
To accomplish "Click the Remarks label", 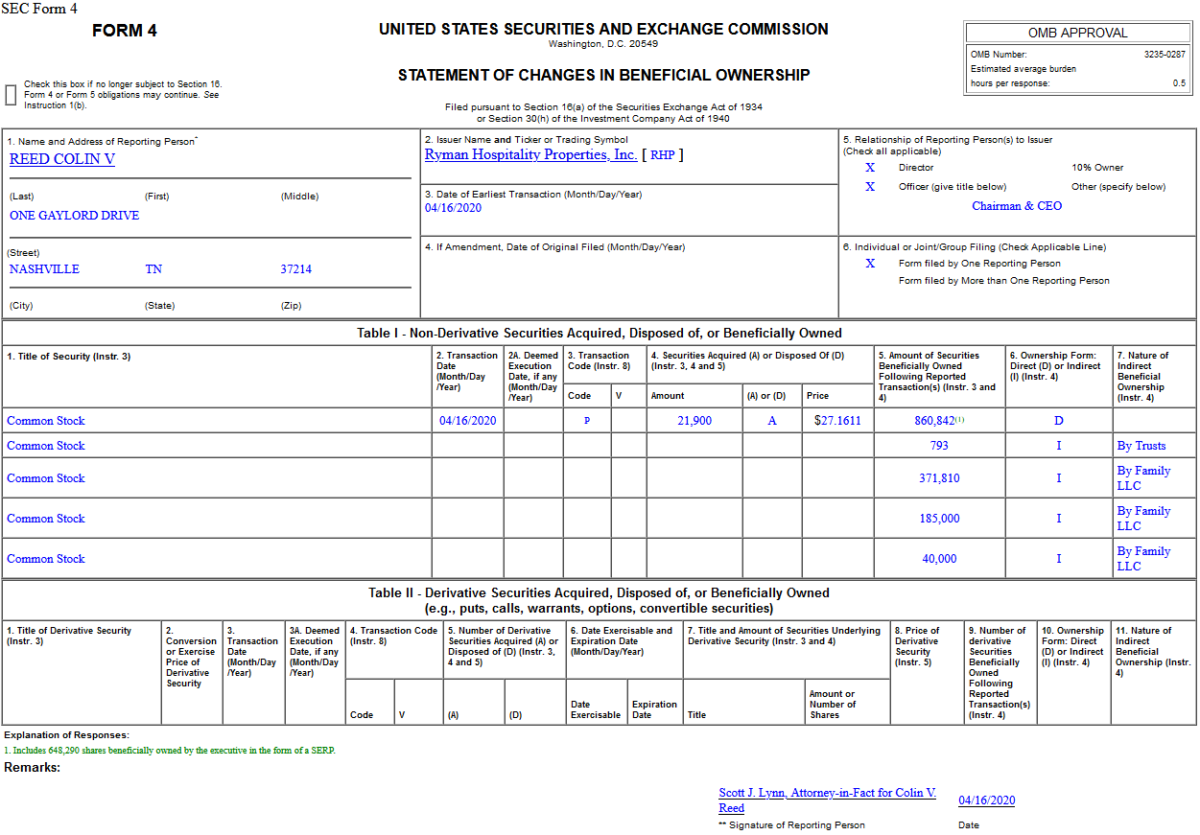I will click(x=32, y=768).
